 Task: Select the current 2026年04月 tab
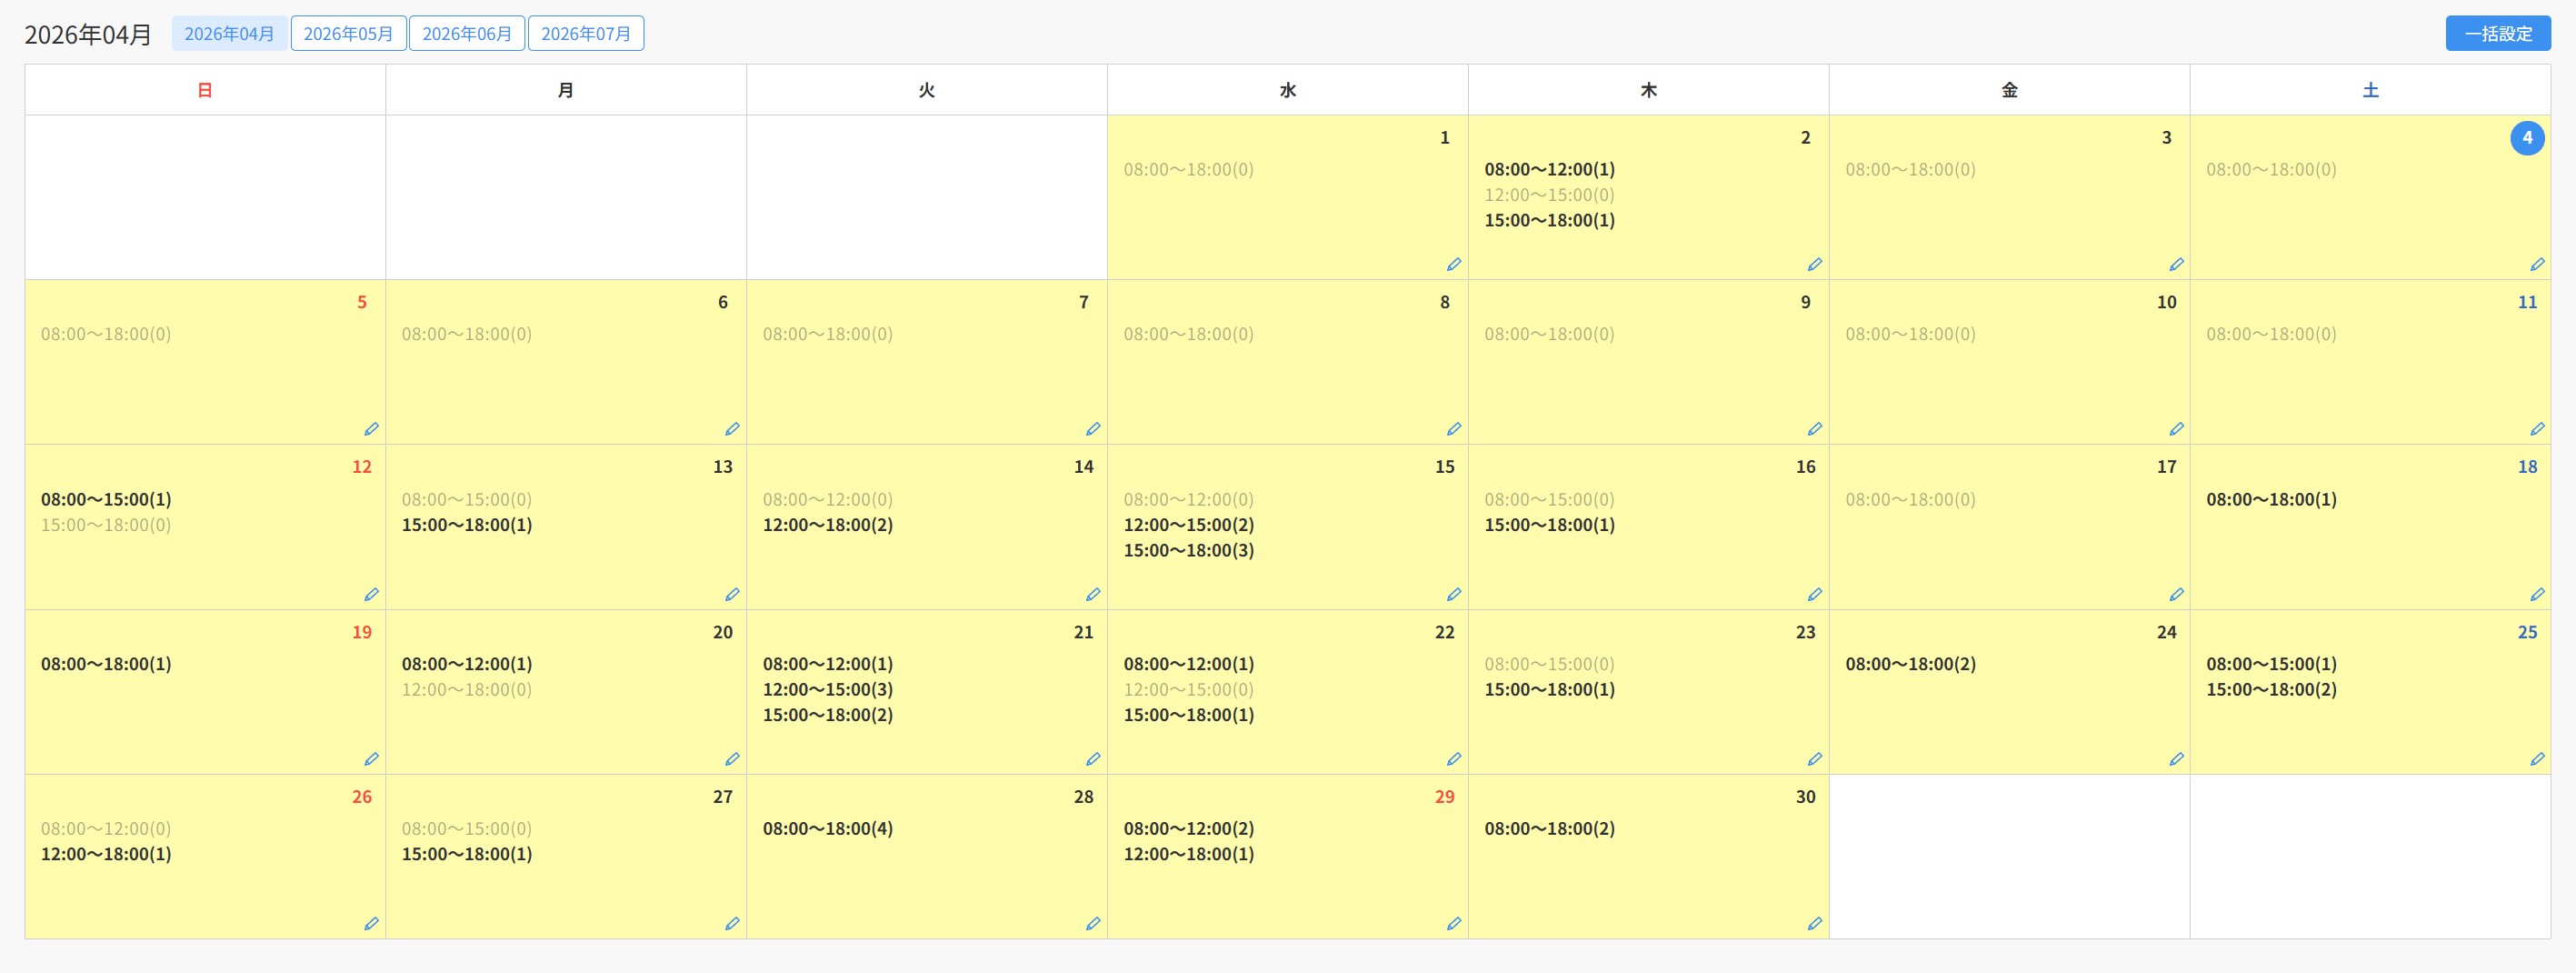[x=229, y=34]
